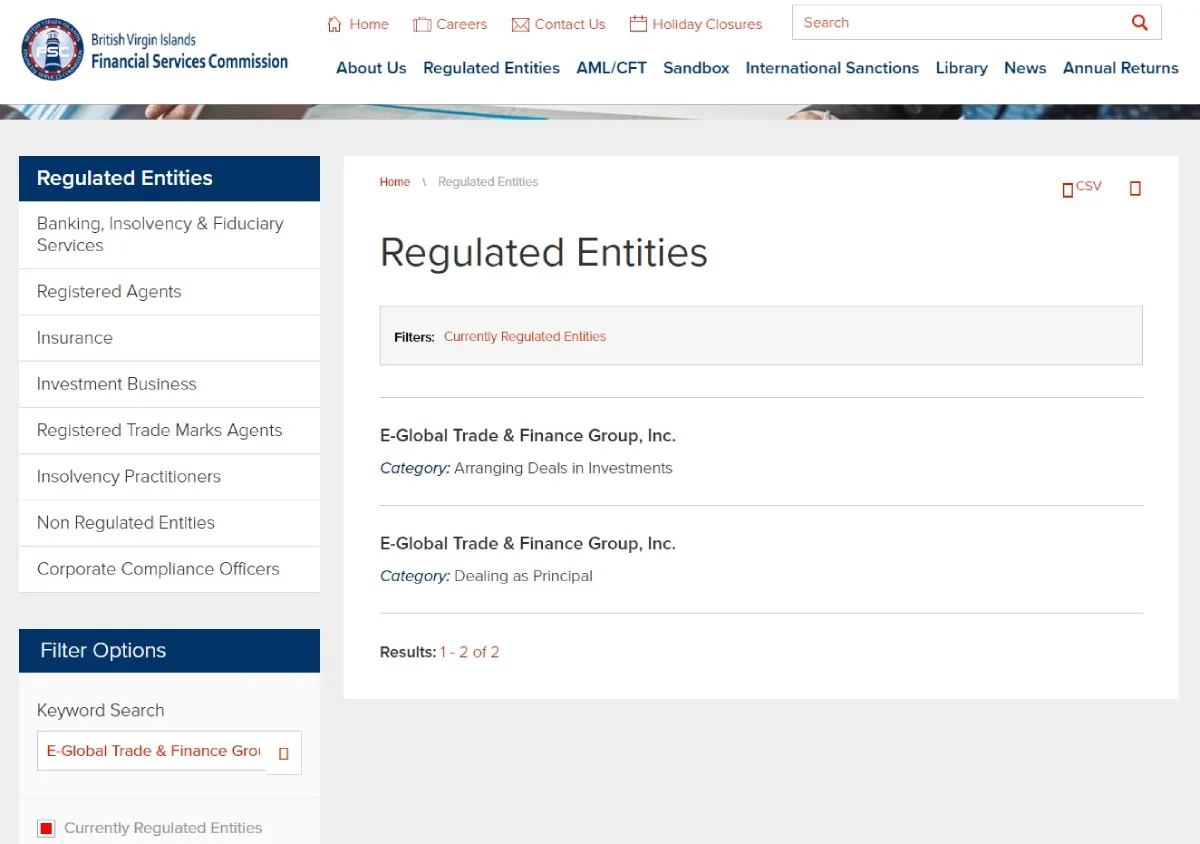1200x844 pixels.
Task: Click the FSC lighthouse logo
Action: coord(51,50)
